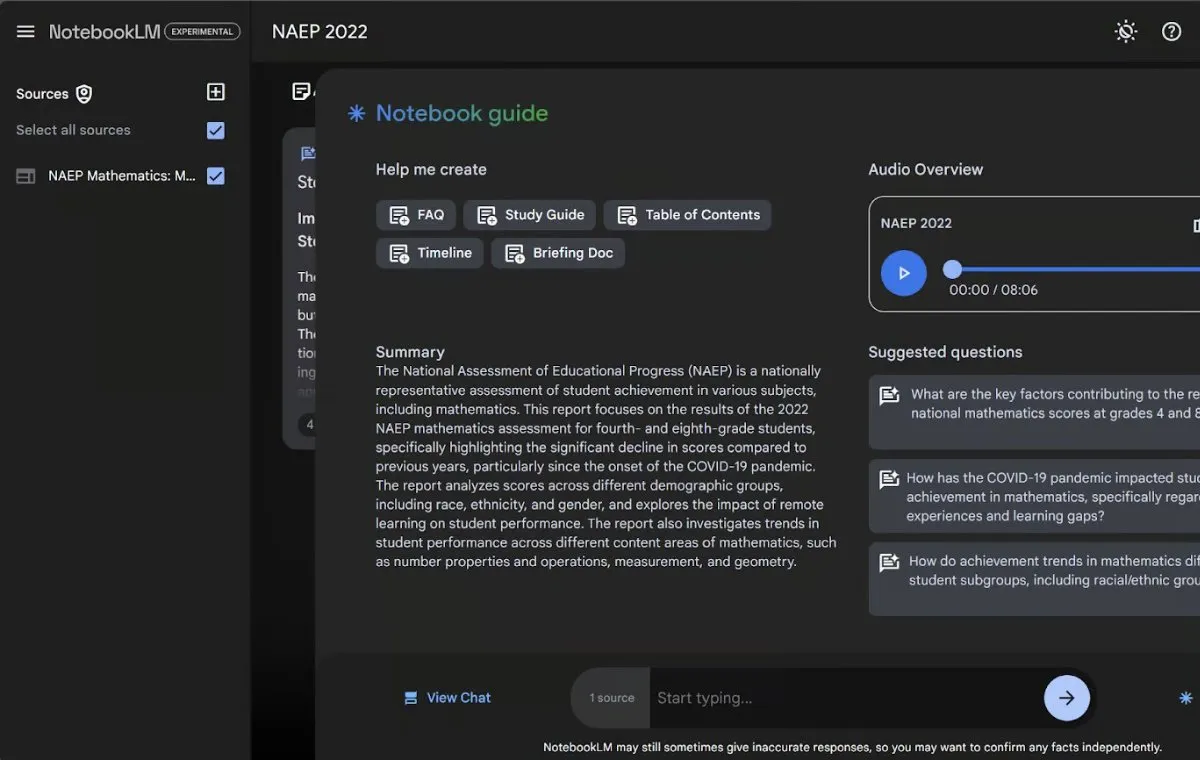Image resolution: width=1200 pixels, height=760 pixels.
Task: Create a Briefing Doc
Action: coord(558,253)
